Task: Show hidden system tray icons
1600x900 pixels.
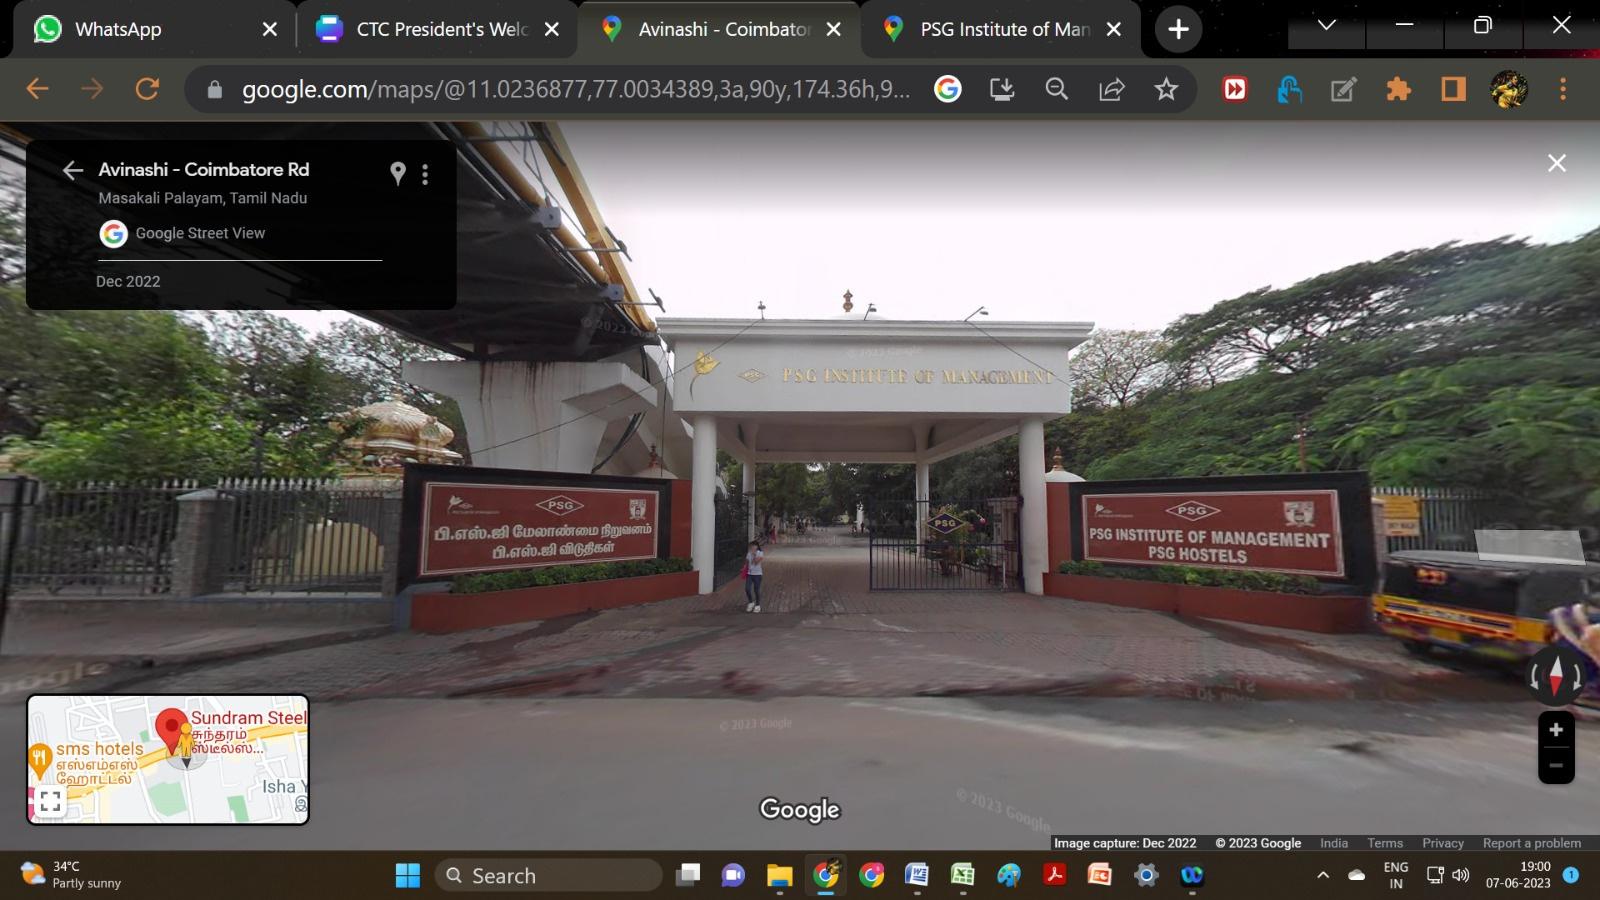Action: [1323, 875]
